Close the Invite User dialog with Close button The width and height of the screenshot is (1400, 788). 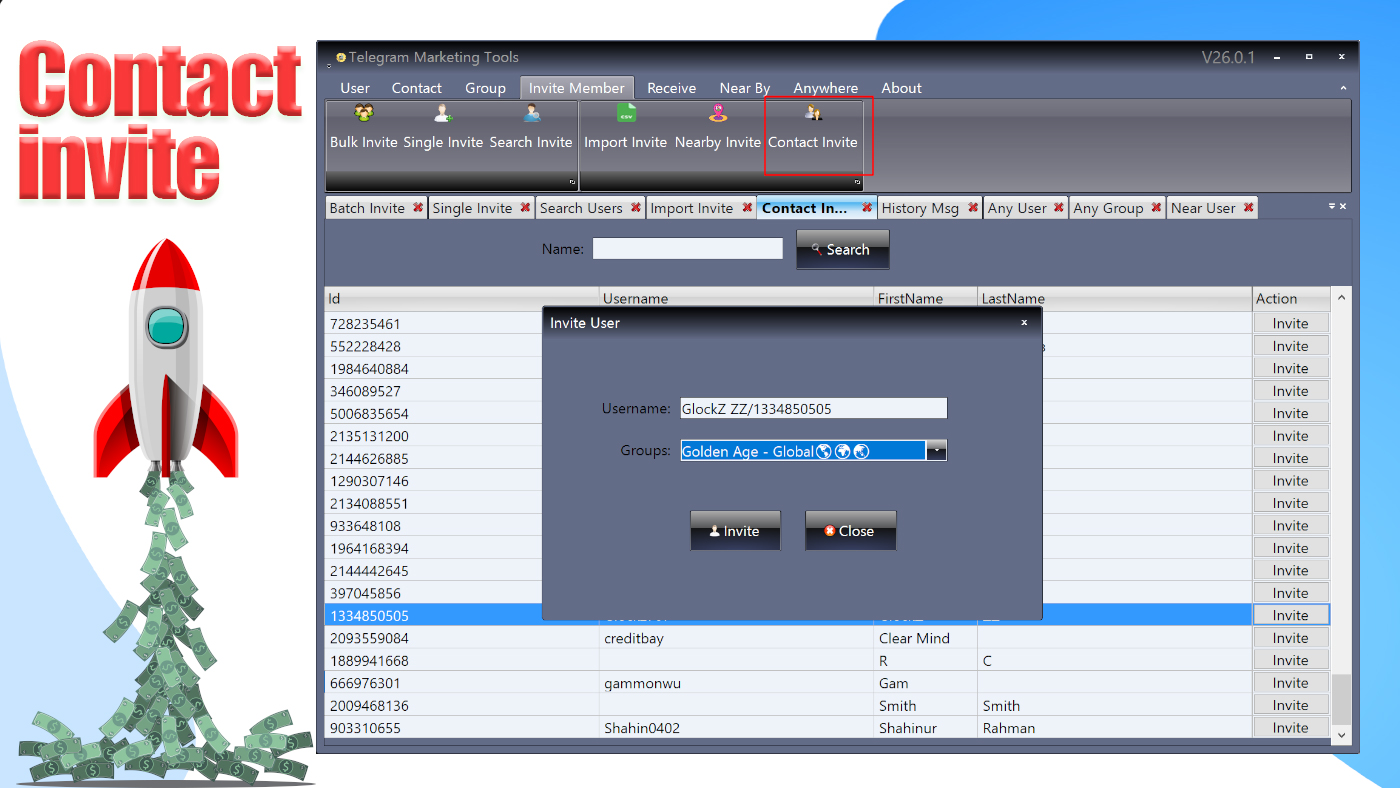[850, 531]
